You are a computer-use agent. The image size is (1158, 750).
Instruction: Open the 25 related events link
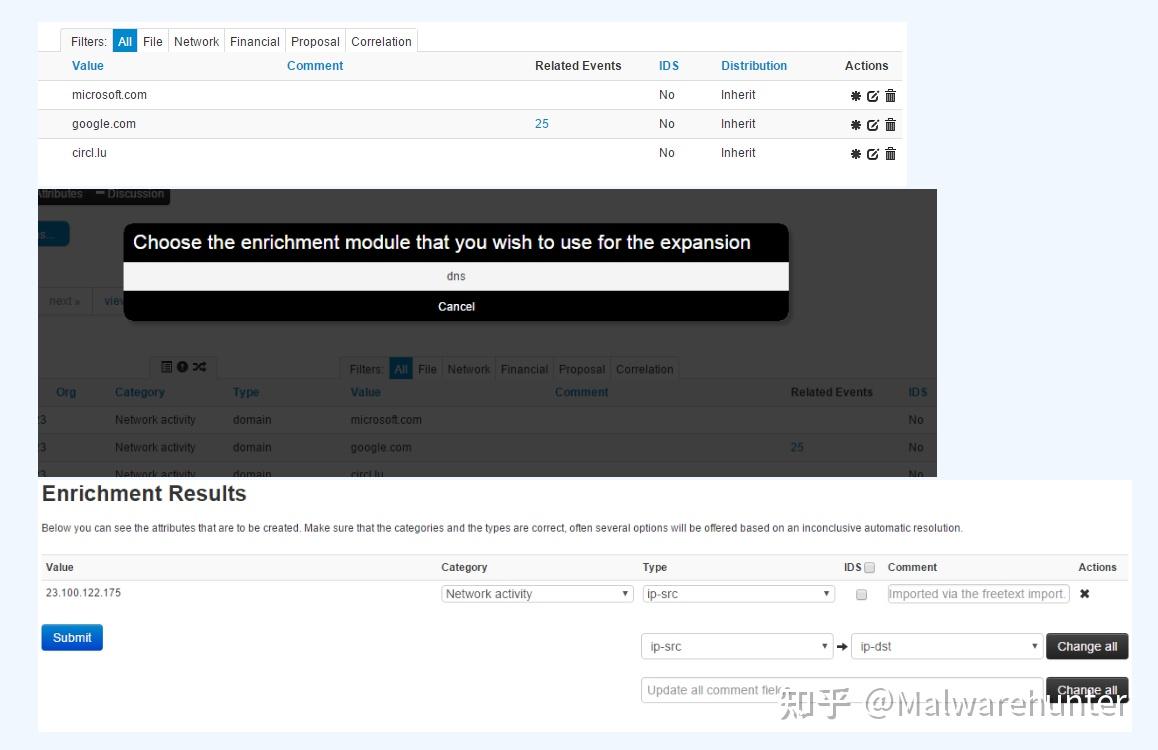541,124
